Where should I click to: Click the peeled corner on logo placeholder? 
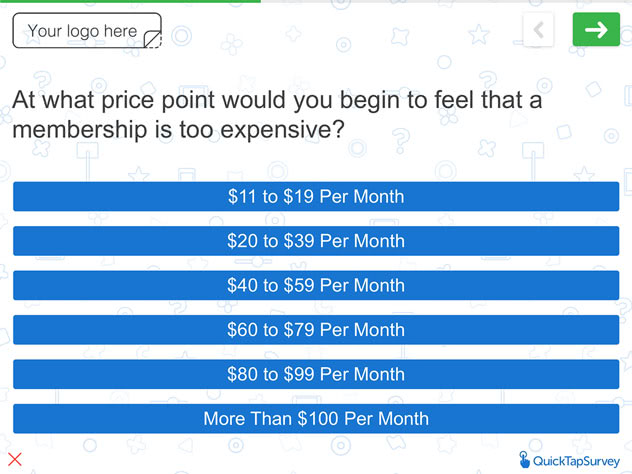pos(153,39)
